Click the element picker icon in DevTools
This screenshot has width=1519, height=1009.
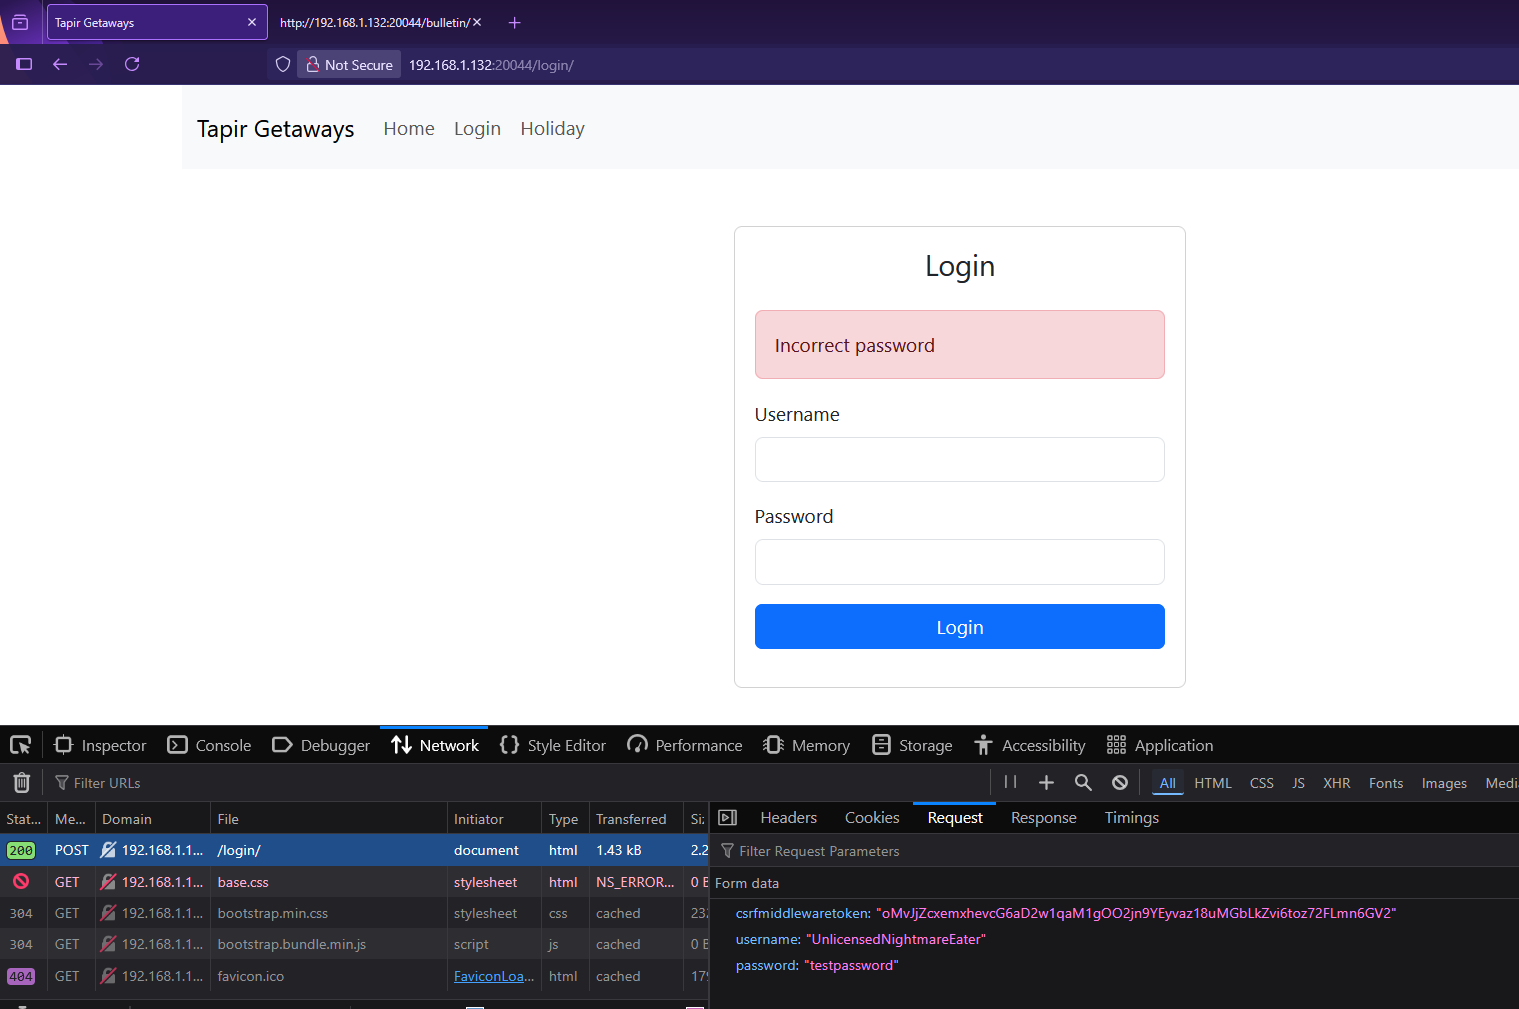pyautogui.click(x=20, y=745)
